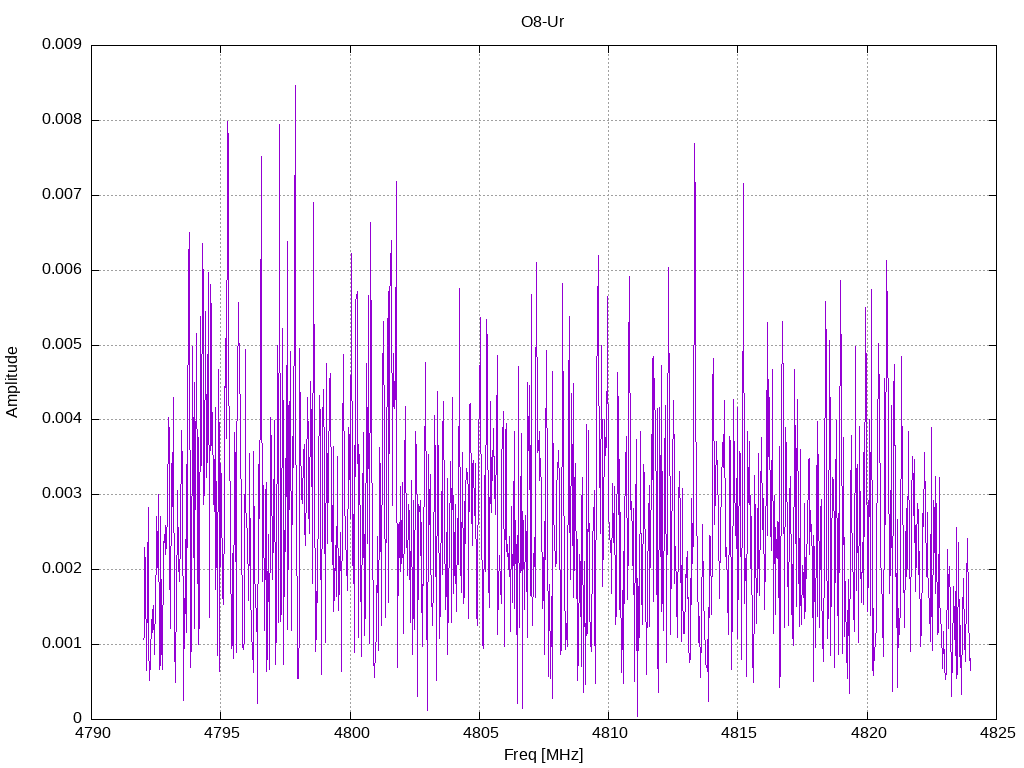Click the 0.003 y-axis tick label
The image size is (1024, 768).
click(x=62, y=494)
